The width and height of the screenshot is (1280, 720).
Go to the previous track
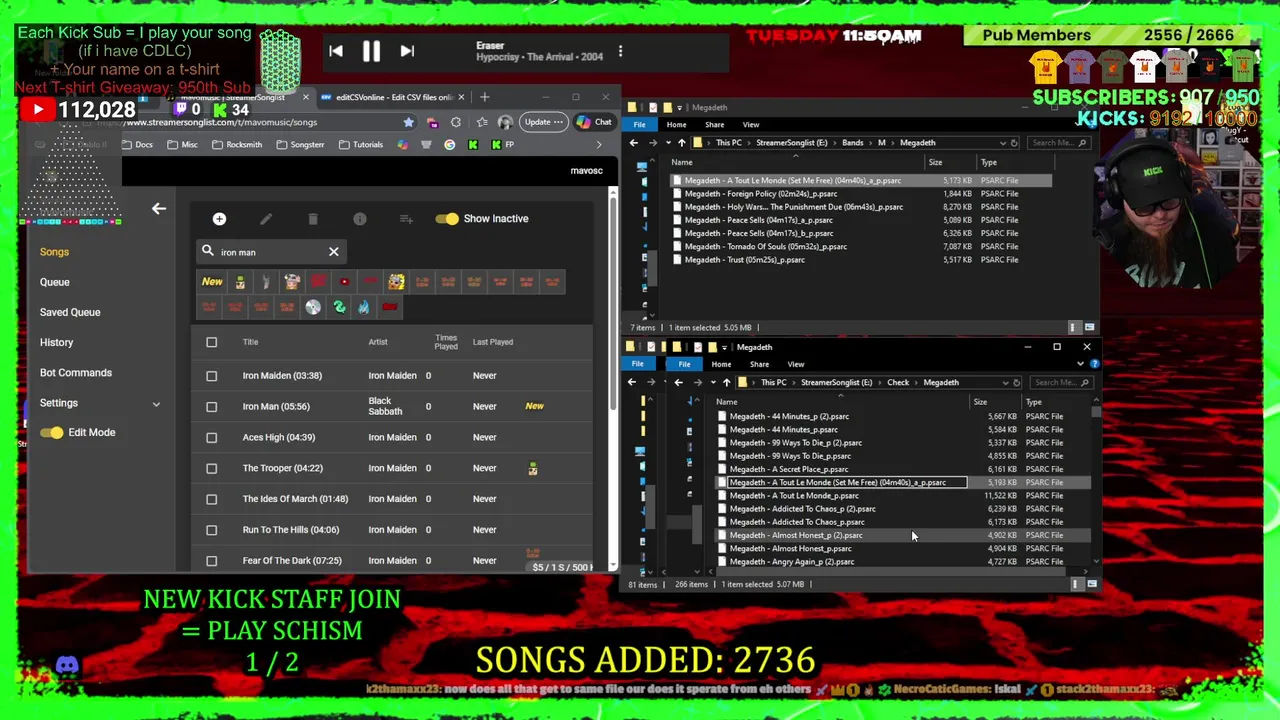pyautogui.click(x=336, y=52)
